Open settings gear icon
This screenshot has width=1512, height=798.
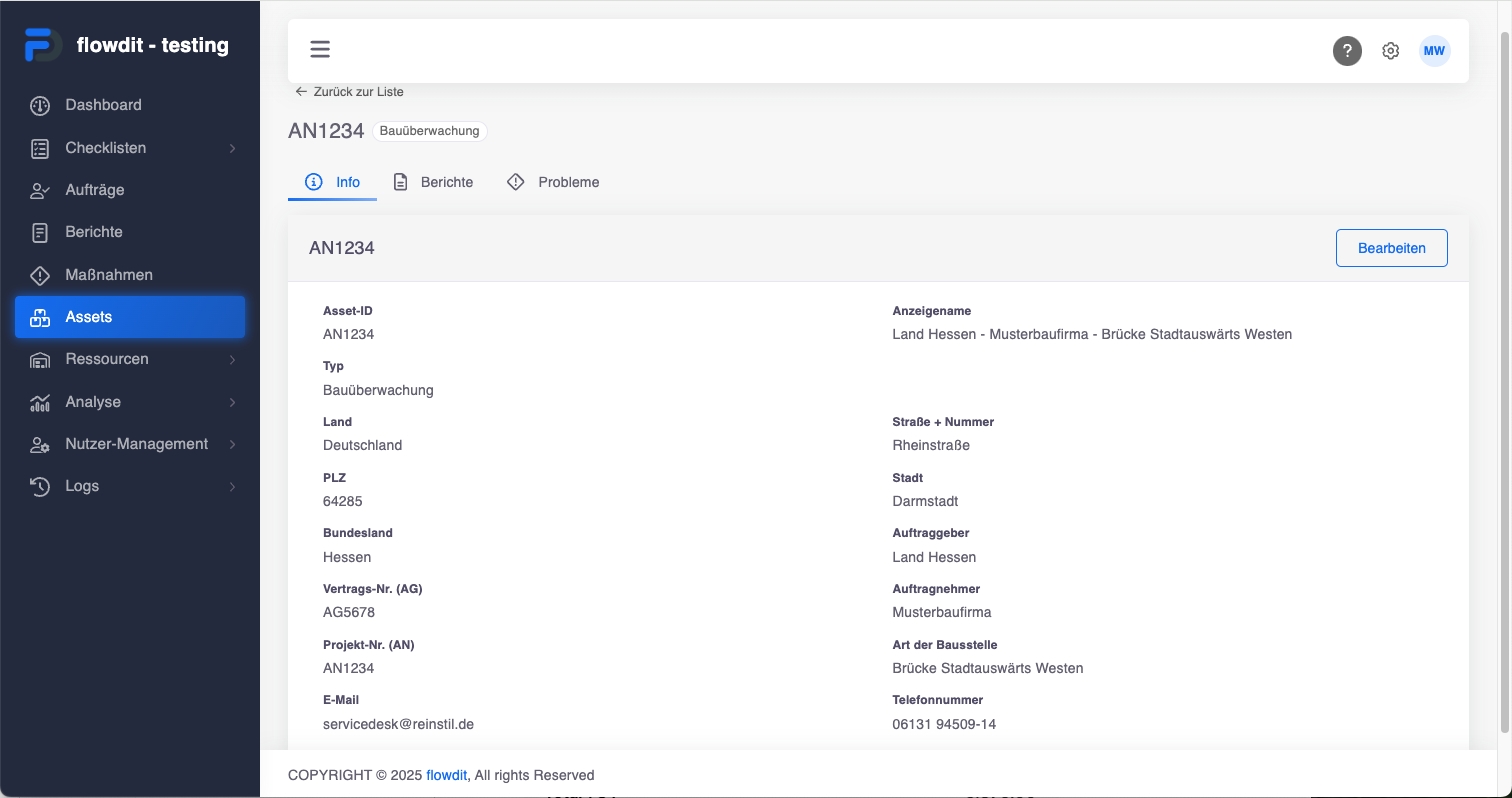pos(1390,51)
